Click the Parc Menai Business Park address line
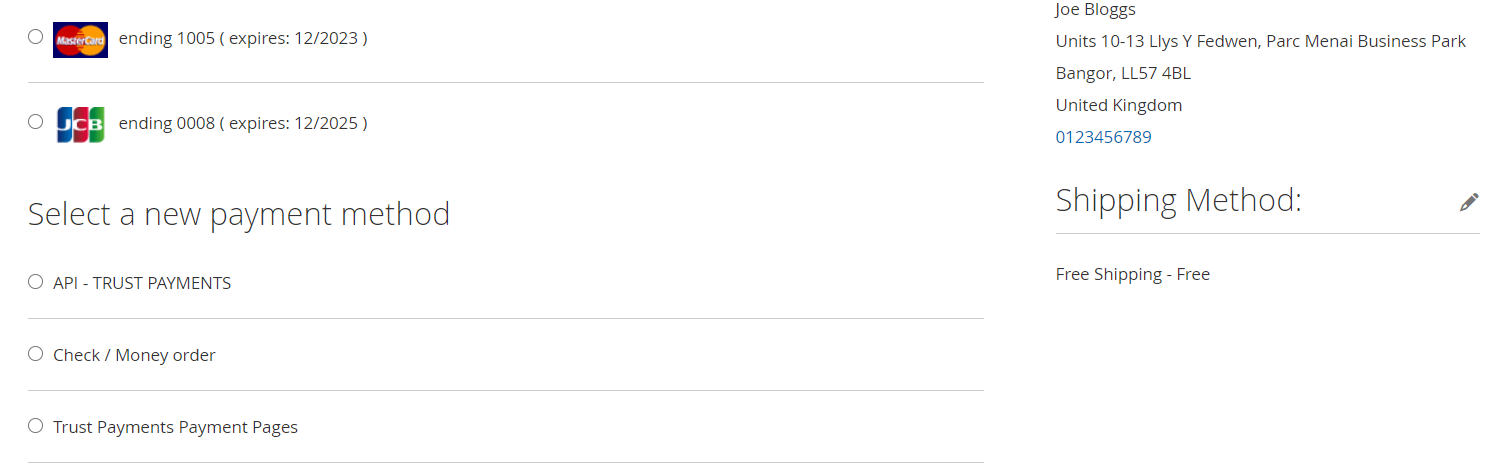 coord(1260,41)
